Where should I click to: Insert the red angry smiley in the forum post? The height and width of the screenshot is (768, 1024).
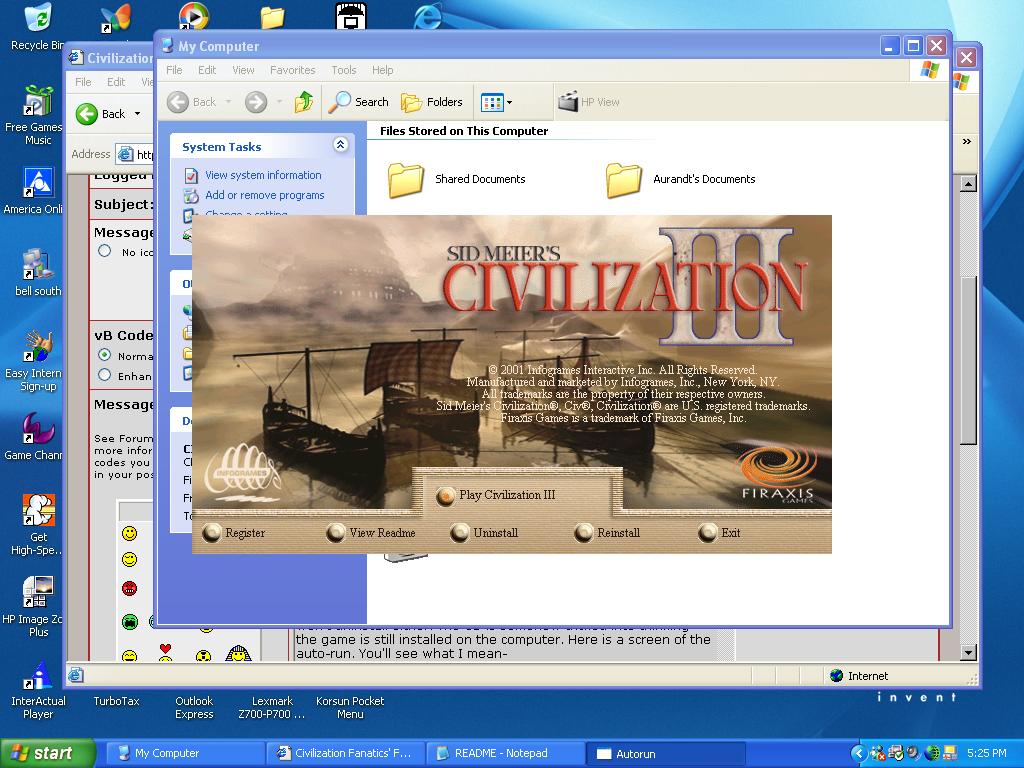click(130, 588)
